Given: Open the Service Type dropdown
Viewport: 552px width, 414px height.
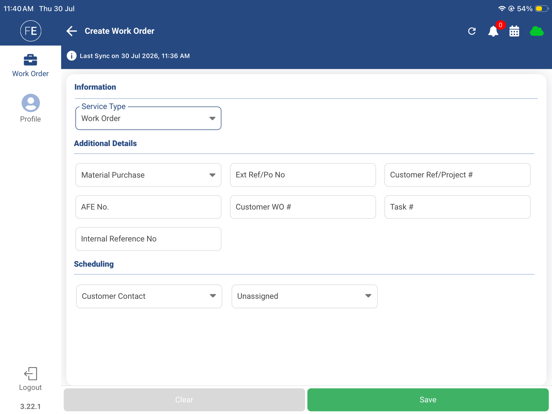Looking at the screenshot, I should coord(148,118).
